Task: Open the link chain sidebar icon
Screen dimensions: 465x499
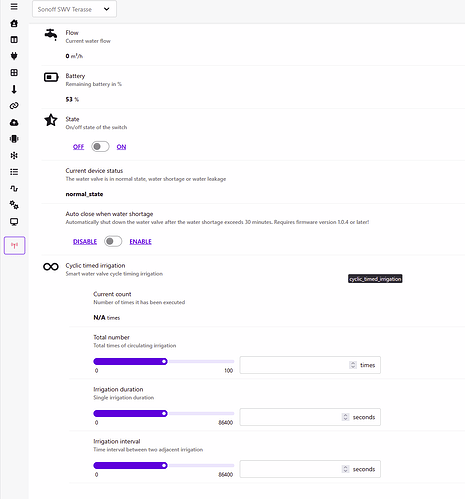Action: (x=14, y=106)
